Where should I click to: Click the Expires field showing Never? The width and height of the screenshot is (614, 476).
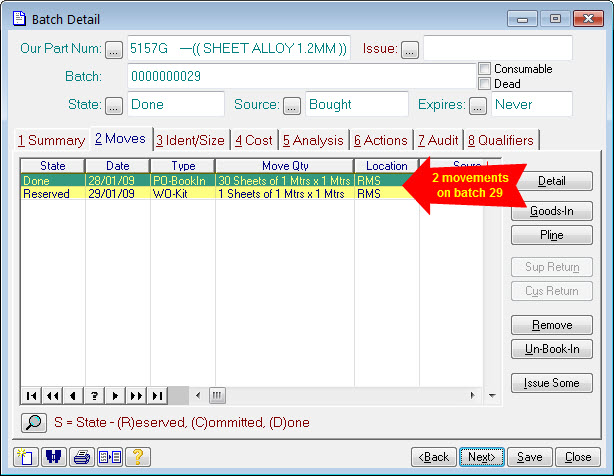(532, 104)
